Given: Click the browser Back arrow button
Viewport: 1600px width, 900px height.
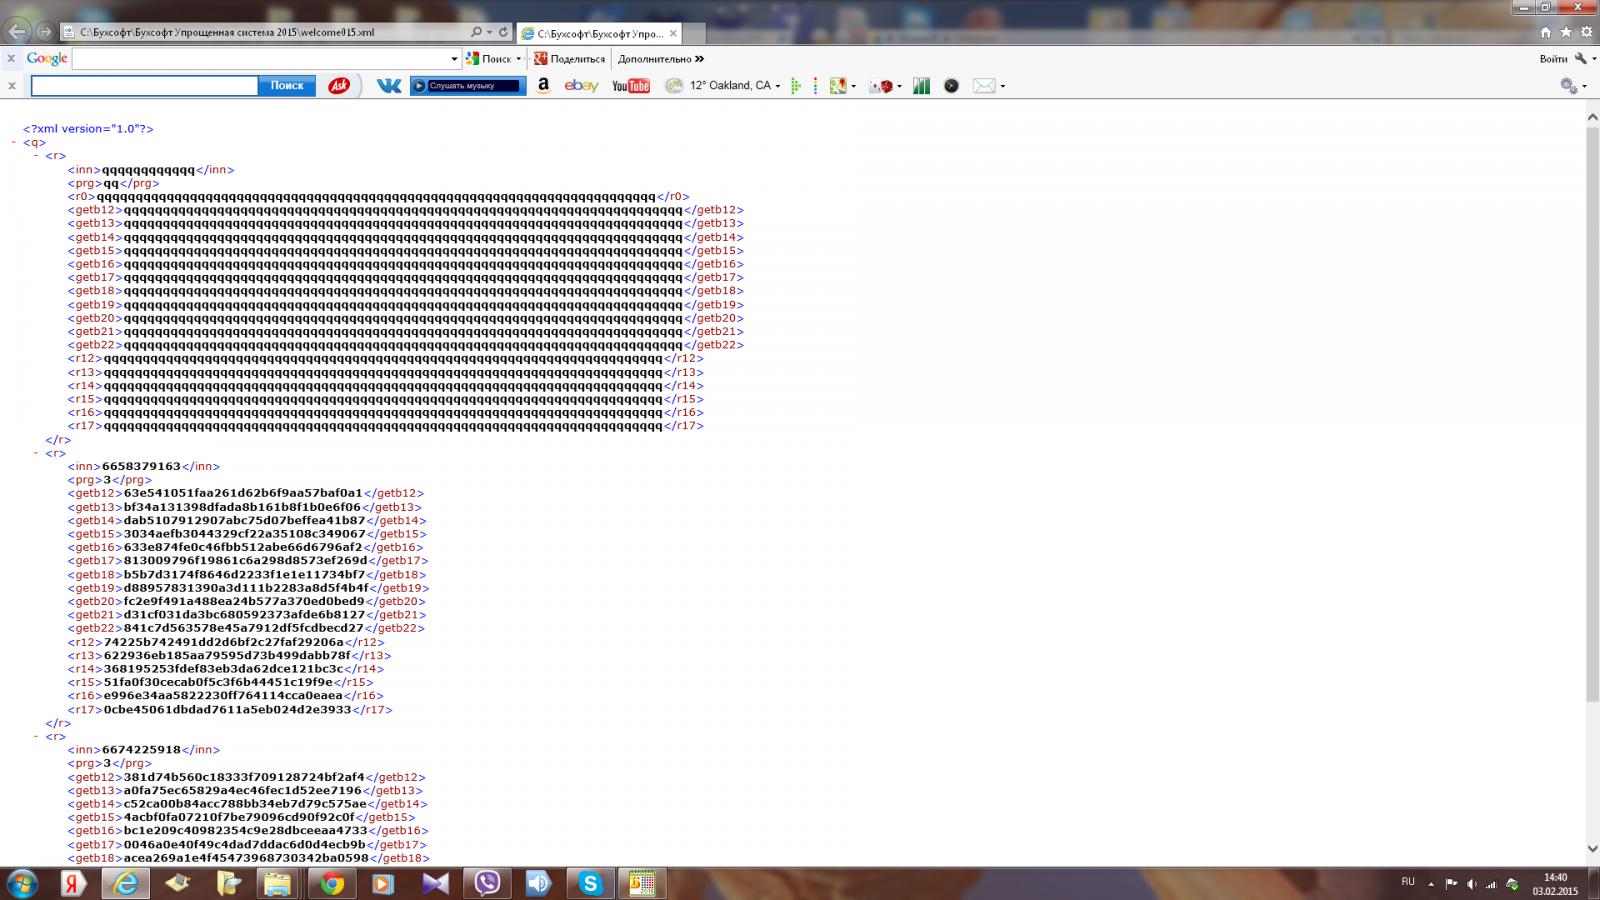Looking at the screenshot, I should (x=18, y=32).
